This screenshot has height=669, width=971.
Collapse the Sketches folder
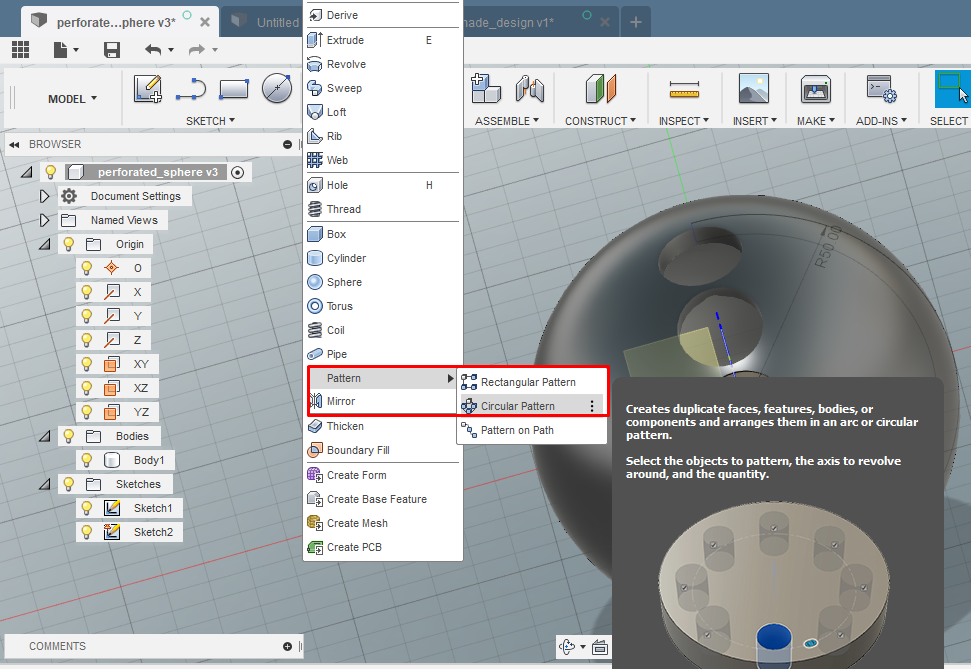click(x=44, y=484)
